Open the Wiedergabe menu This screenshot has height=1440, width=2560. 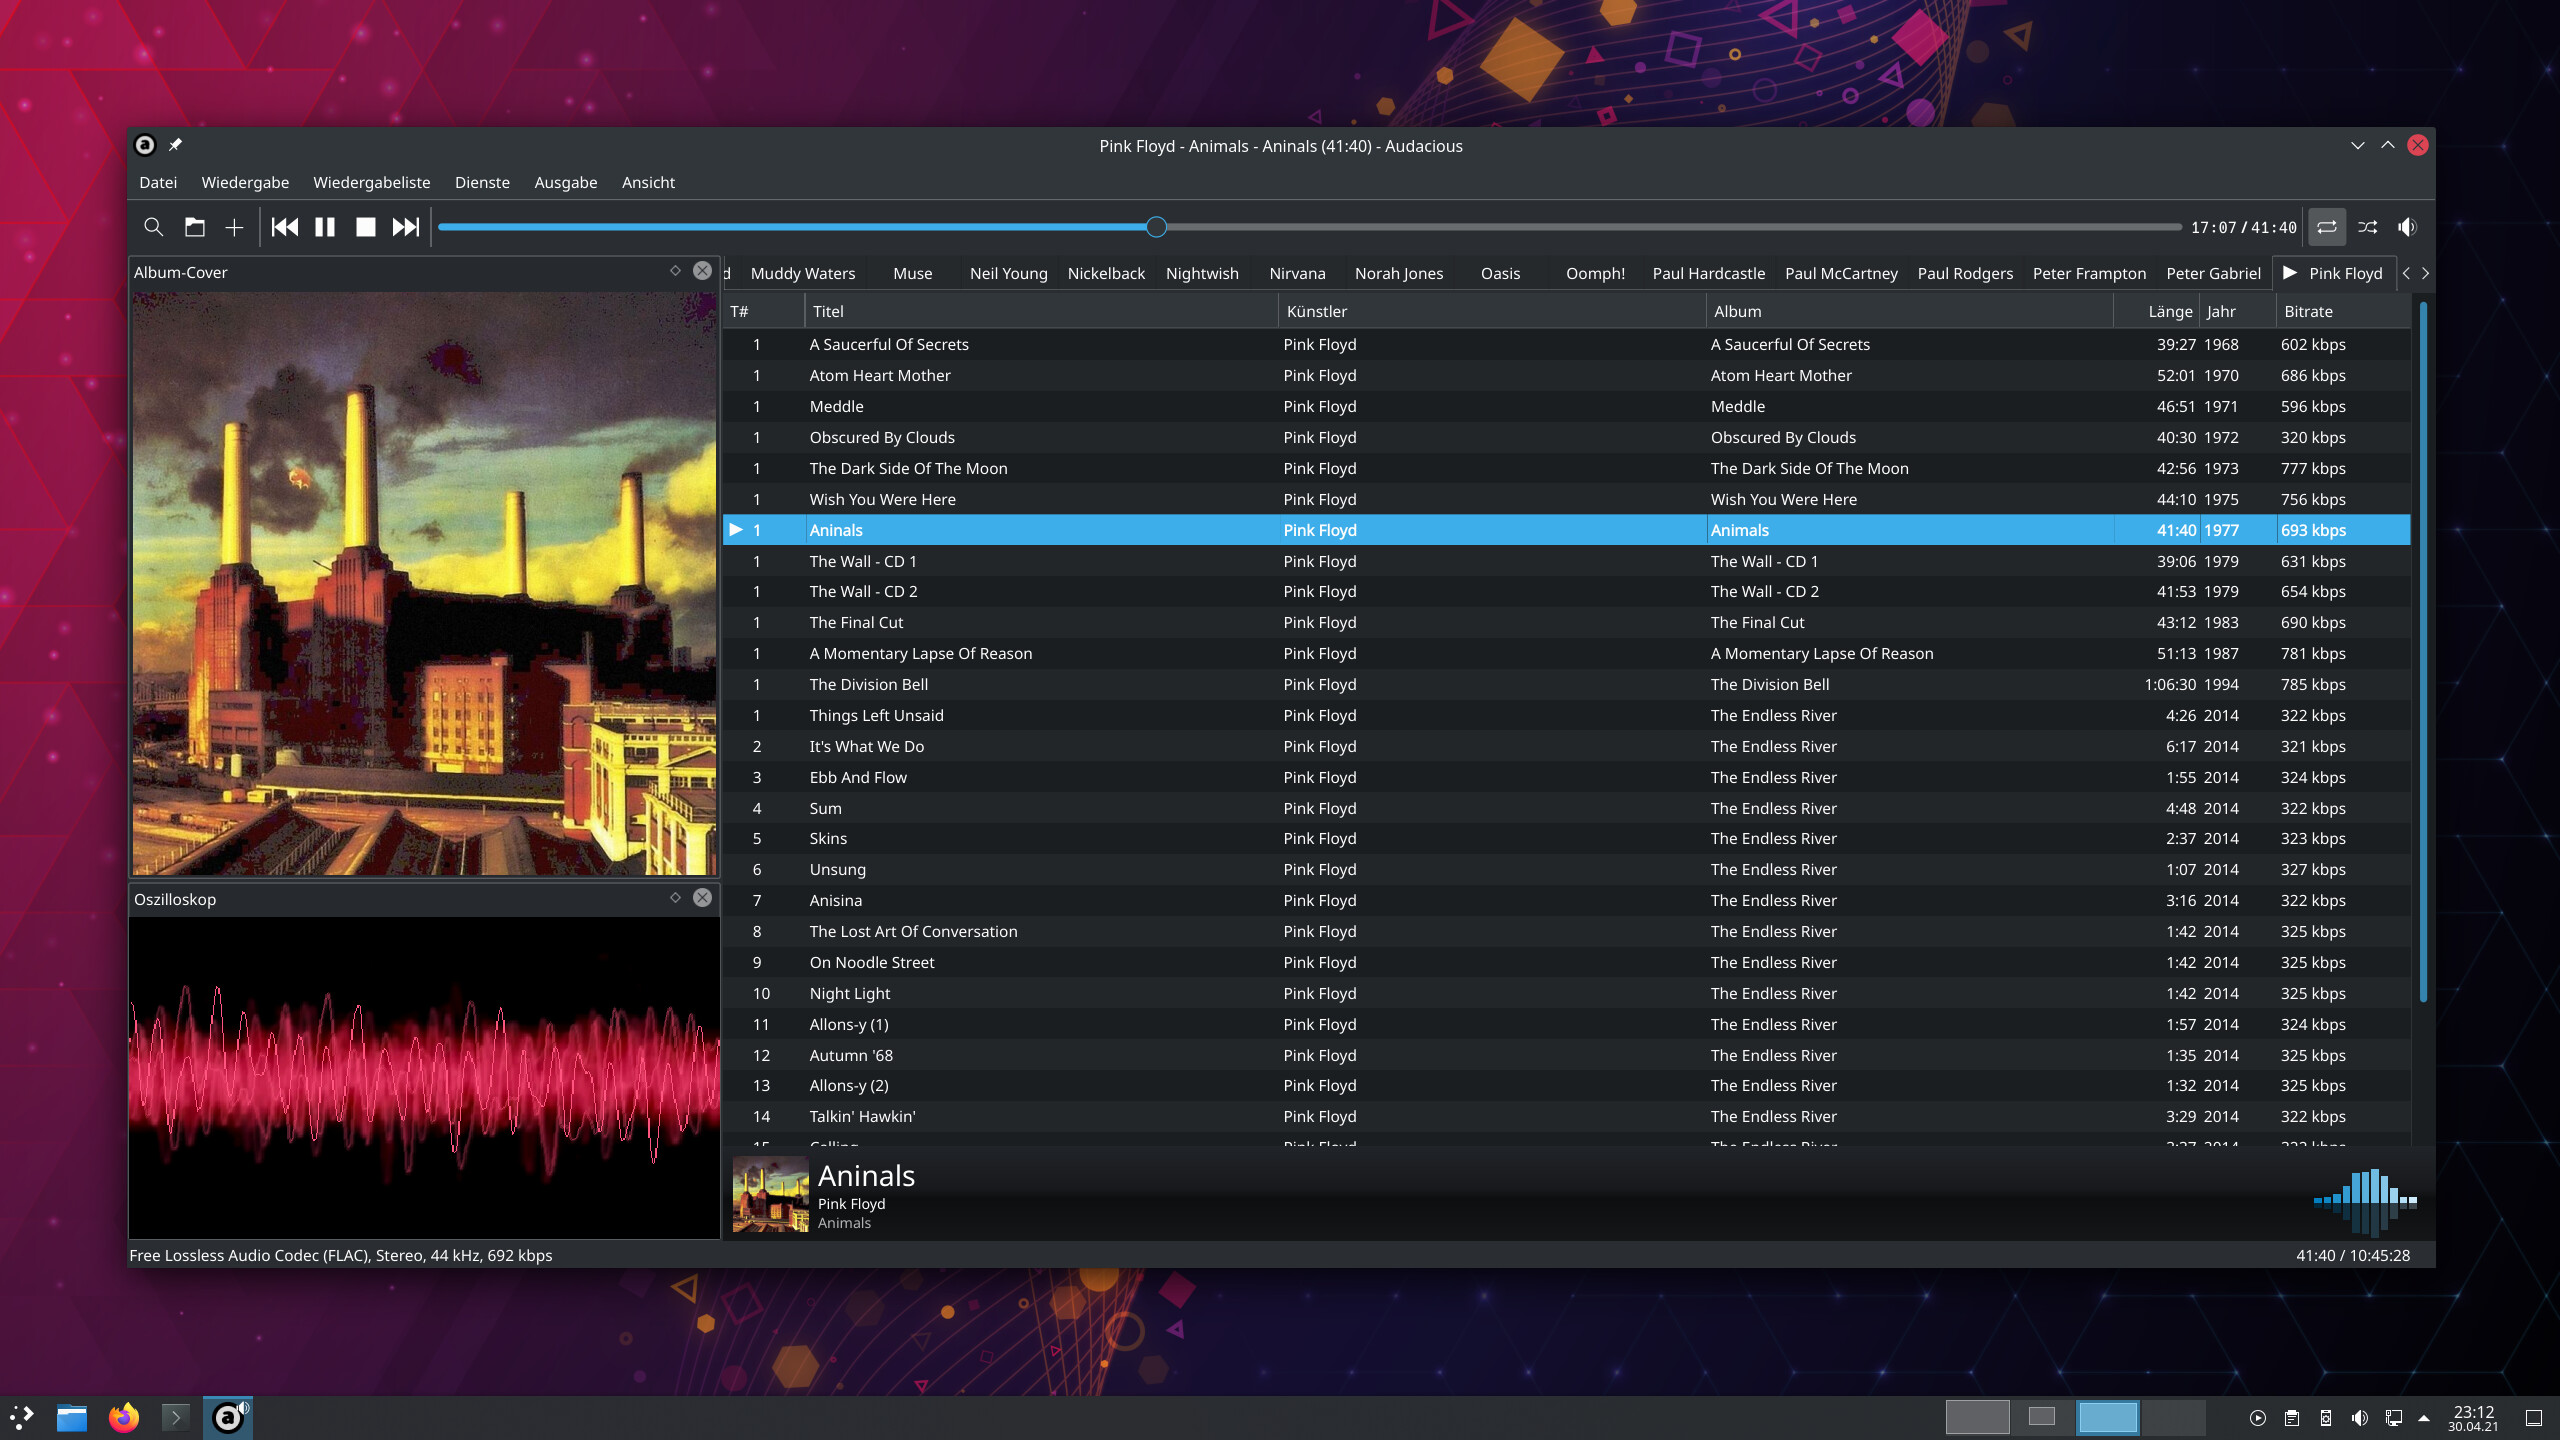point(245,182)
